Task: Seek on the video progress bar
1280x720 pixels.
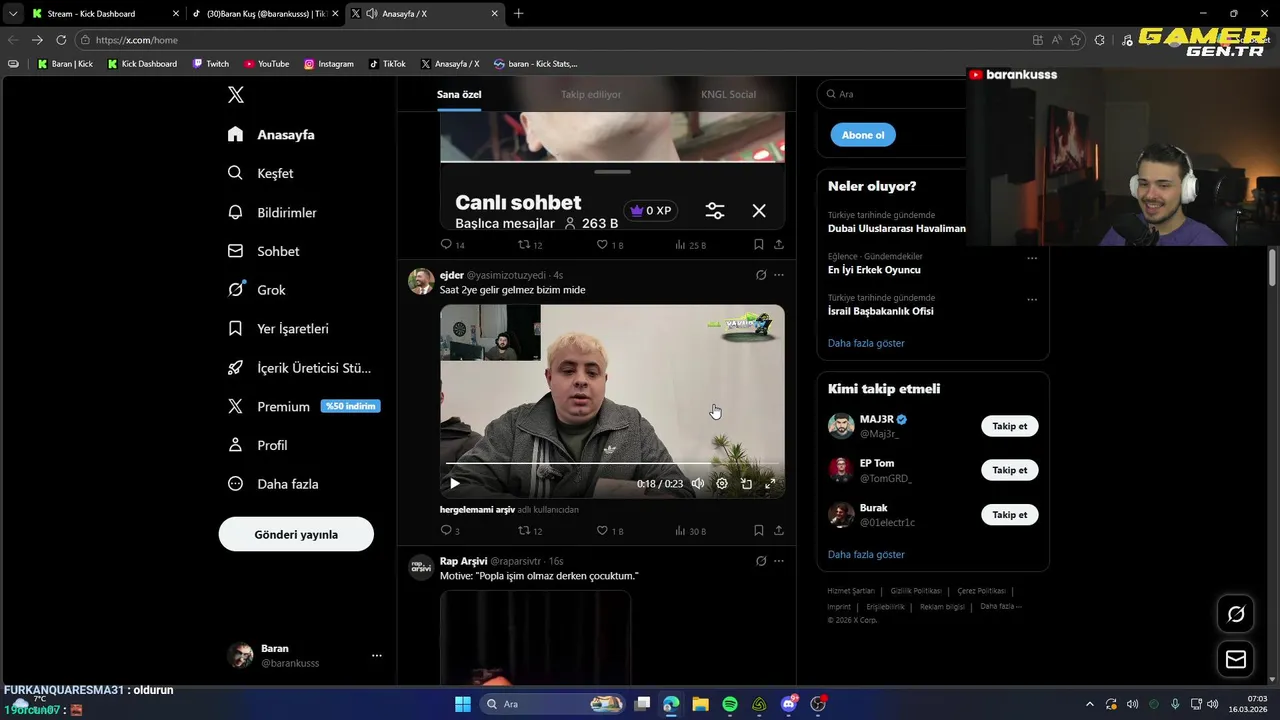Action: pyautogui.click(x=612, y=464)
